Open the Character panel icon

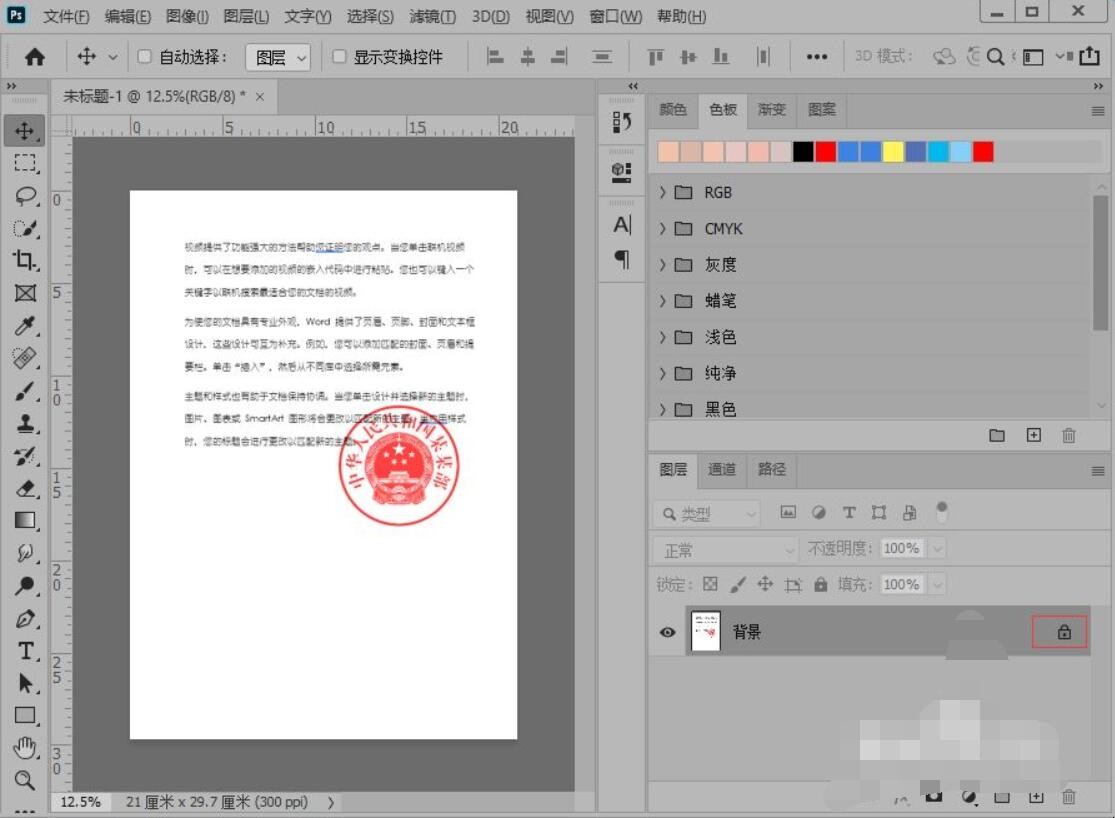[621, 225]
